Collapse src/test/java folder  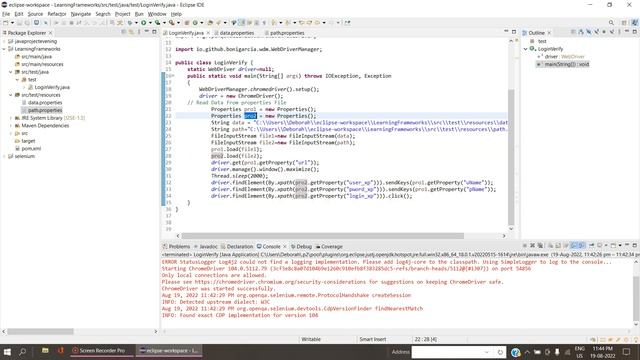pyautogui.click(x=11, y=72)
